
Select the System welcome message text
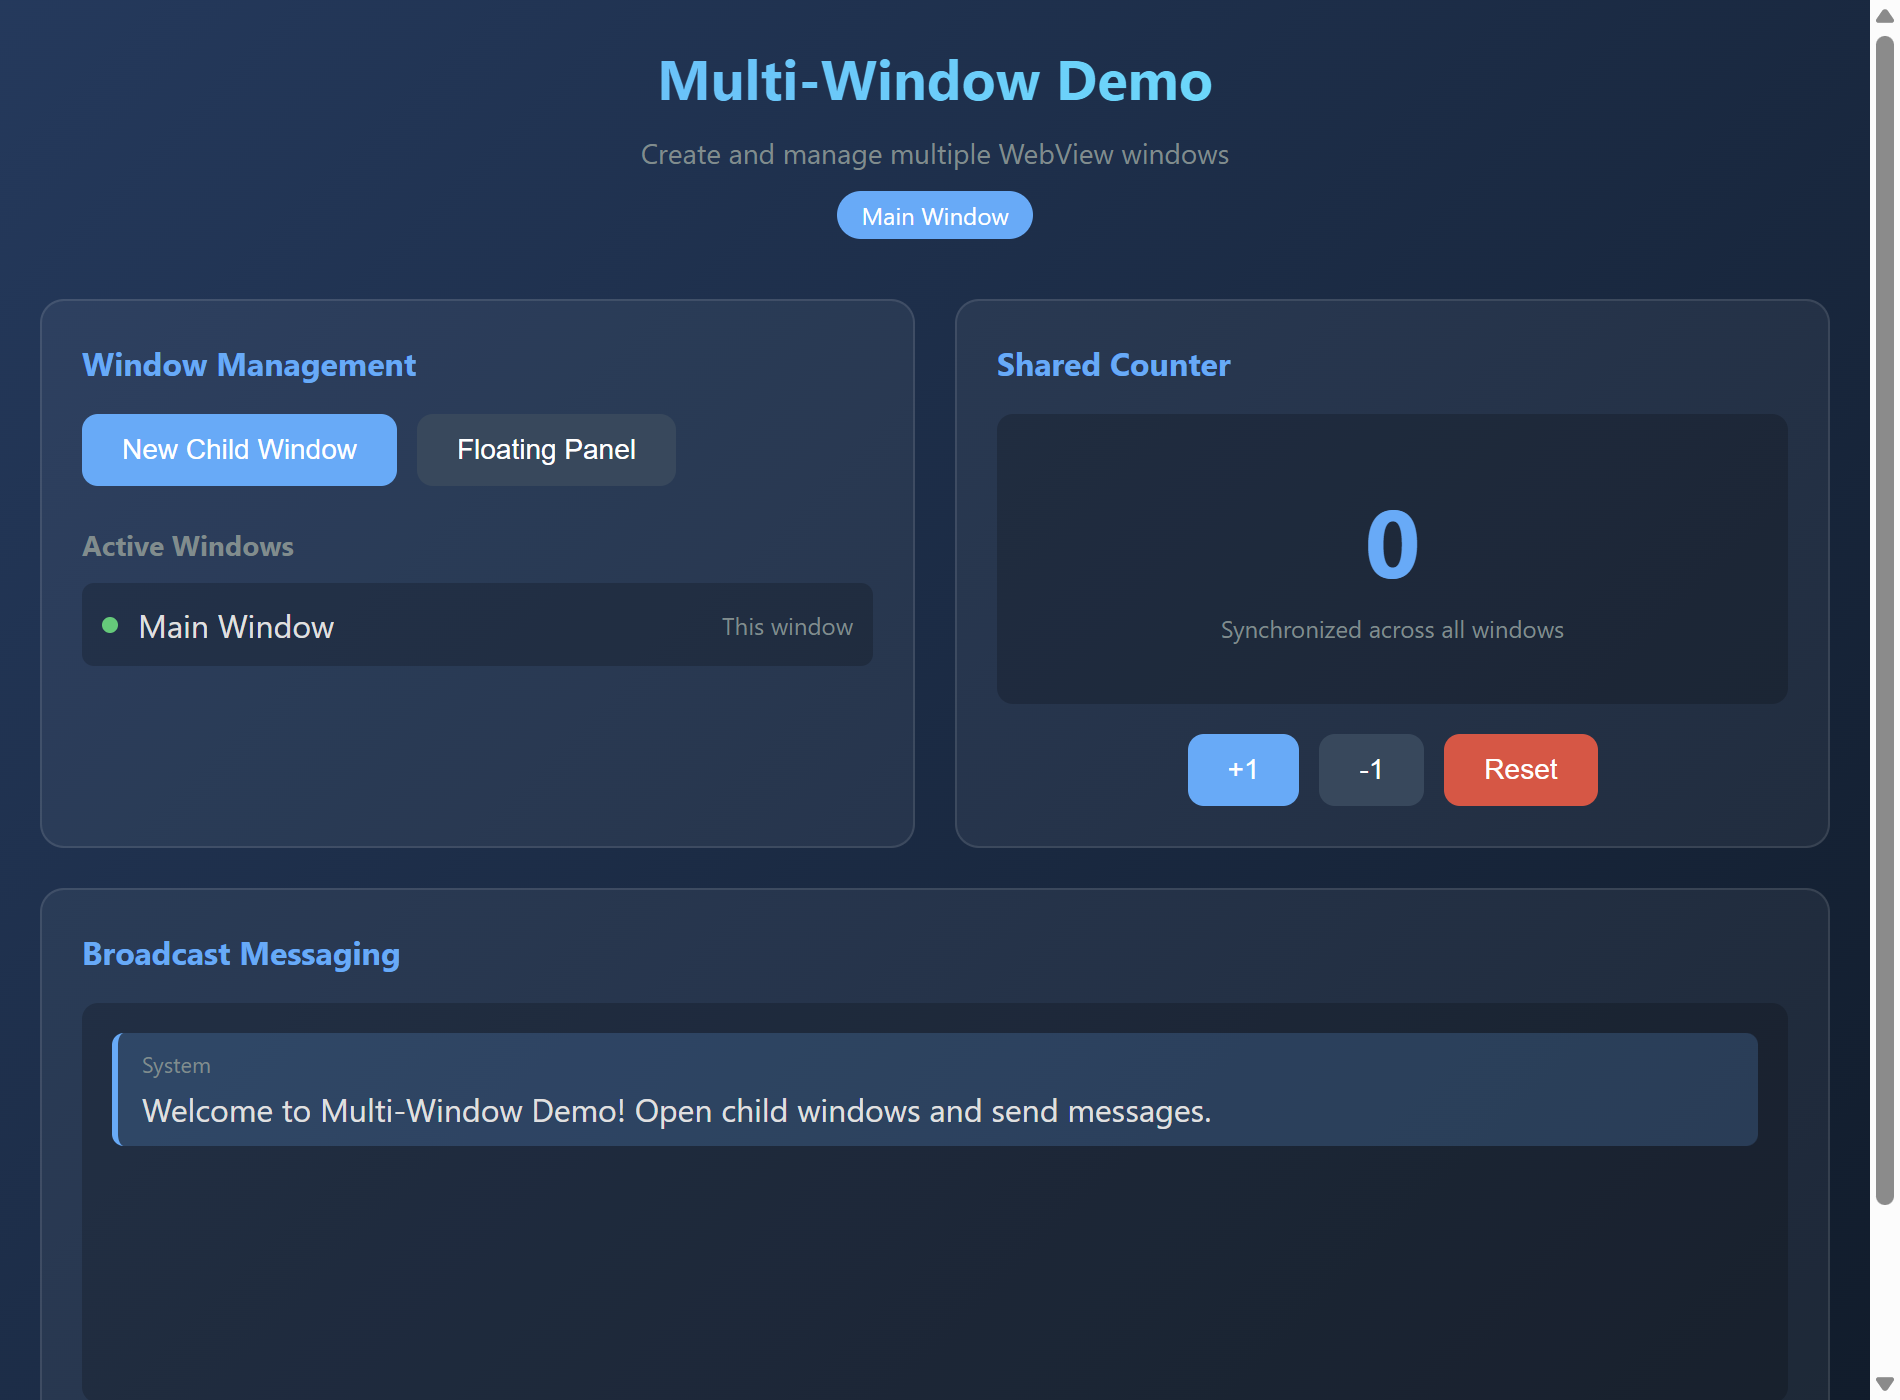pyautogui.click(x=676, y=1111)
